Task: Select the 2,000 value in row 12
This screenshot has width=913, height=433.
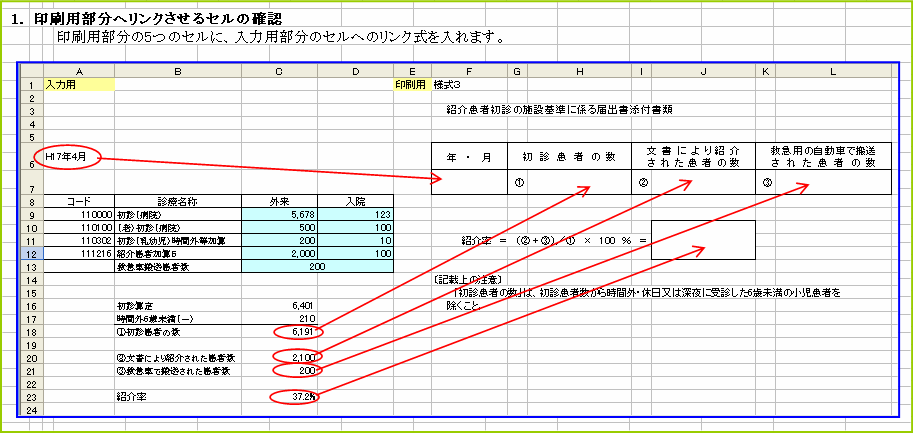Action: pos(279,254)
